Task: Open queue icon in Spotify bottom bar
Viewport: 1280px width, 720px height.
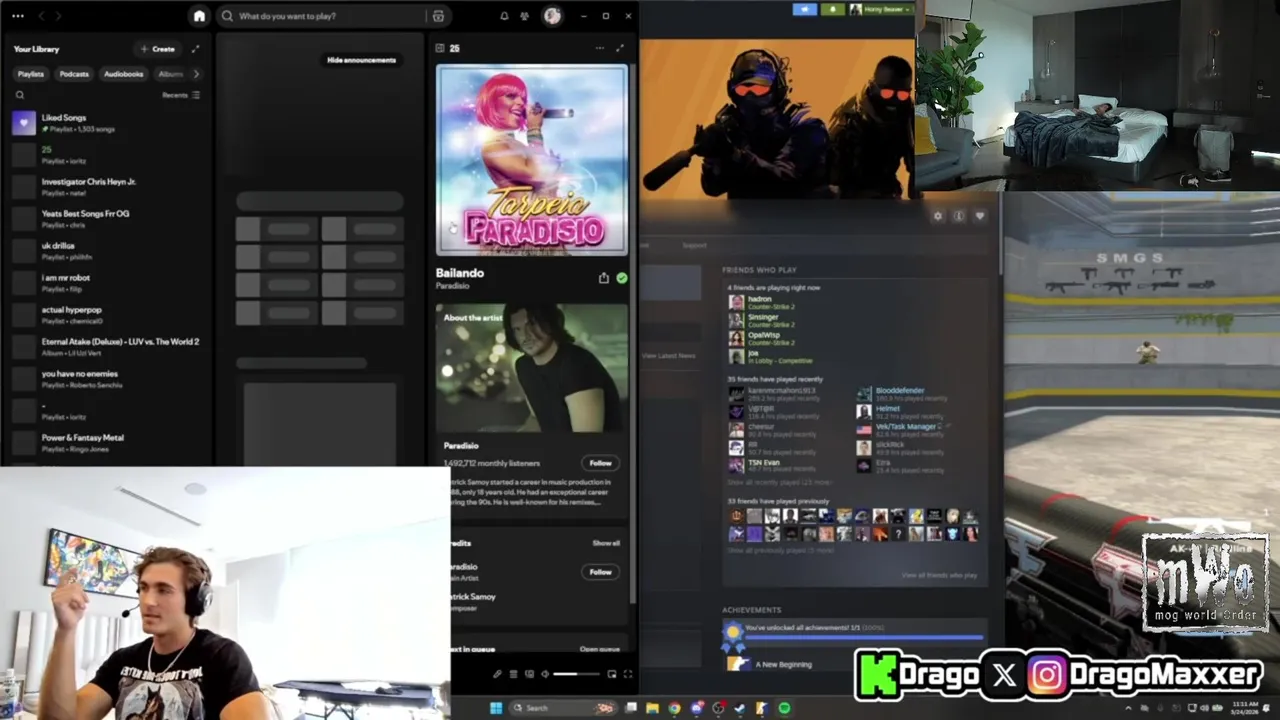Action: coord(514,674)
